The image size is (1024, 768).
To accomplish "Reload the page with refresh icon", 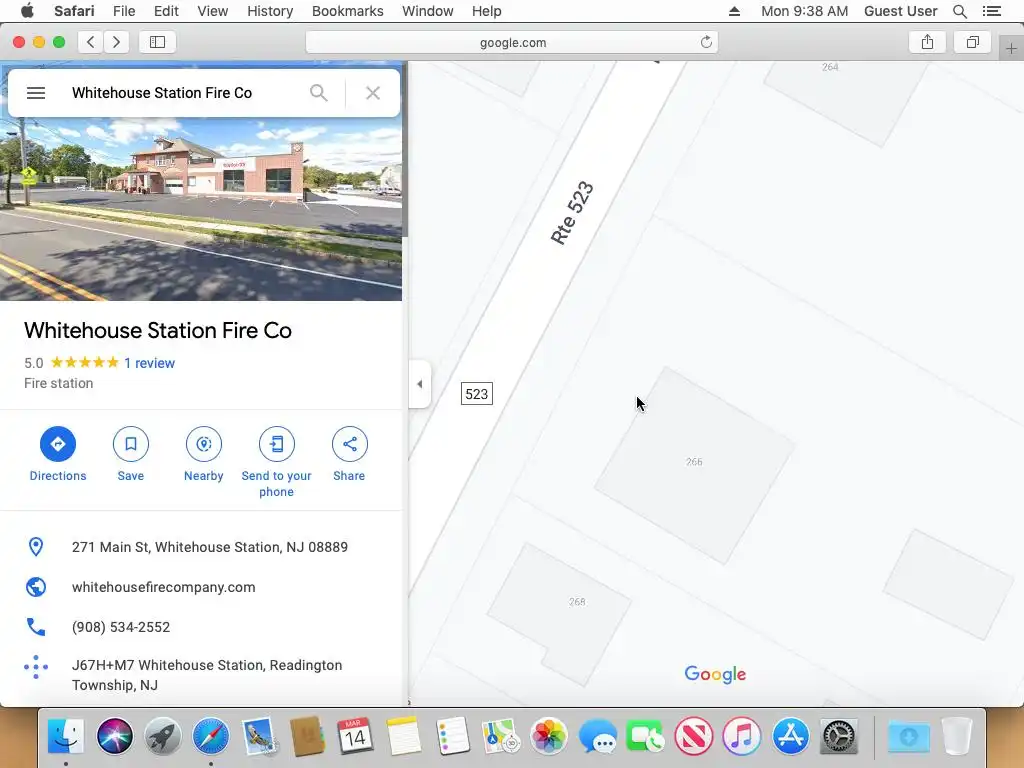I will (706, 42).
